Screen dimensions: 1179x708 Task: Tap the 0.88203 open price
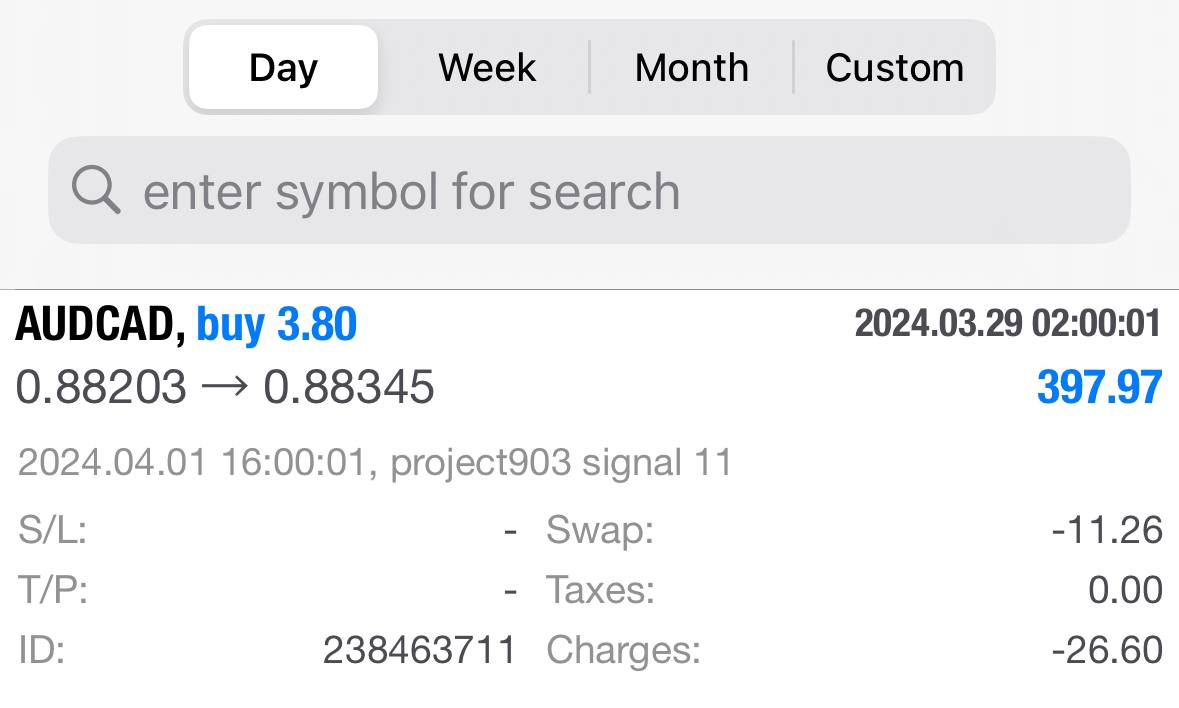(x=101, y=387)
